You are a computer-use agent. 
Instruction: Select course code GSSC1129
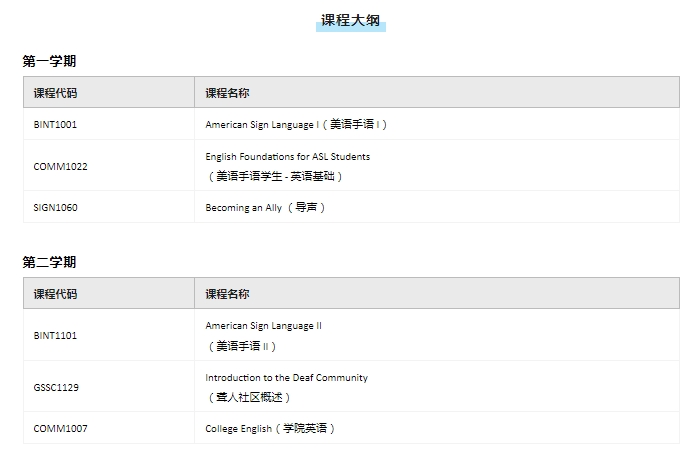(x=55, y=387)
